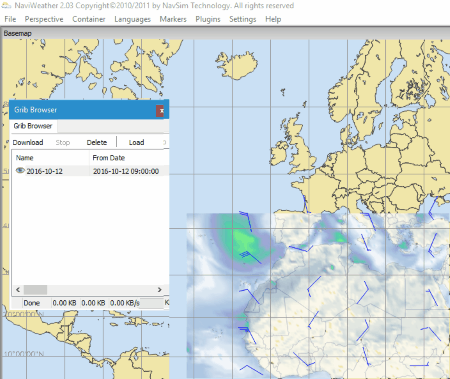The height and width of the screenshot is (379, 450).
Task: Click the NaviWeather app icon in title bar
Action: coord(7,6)
